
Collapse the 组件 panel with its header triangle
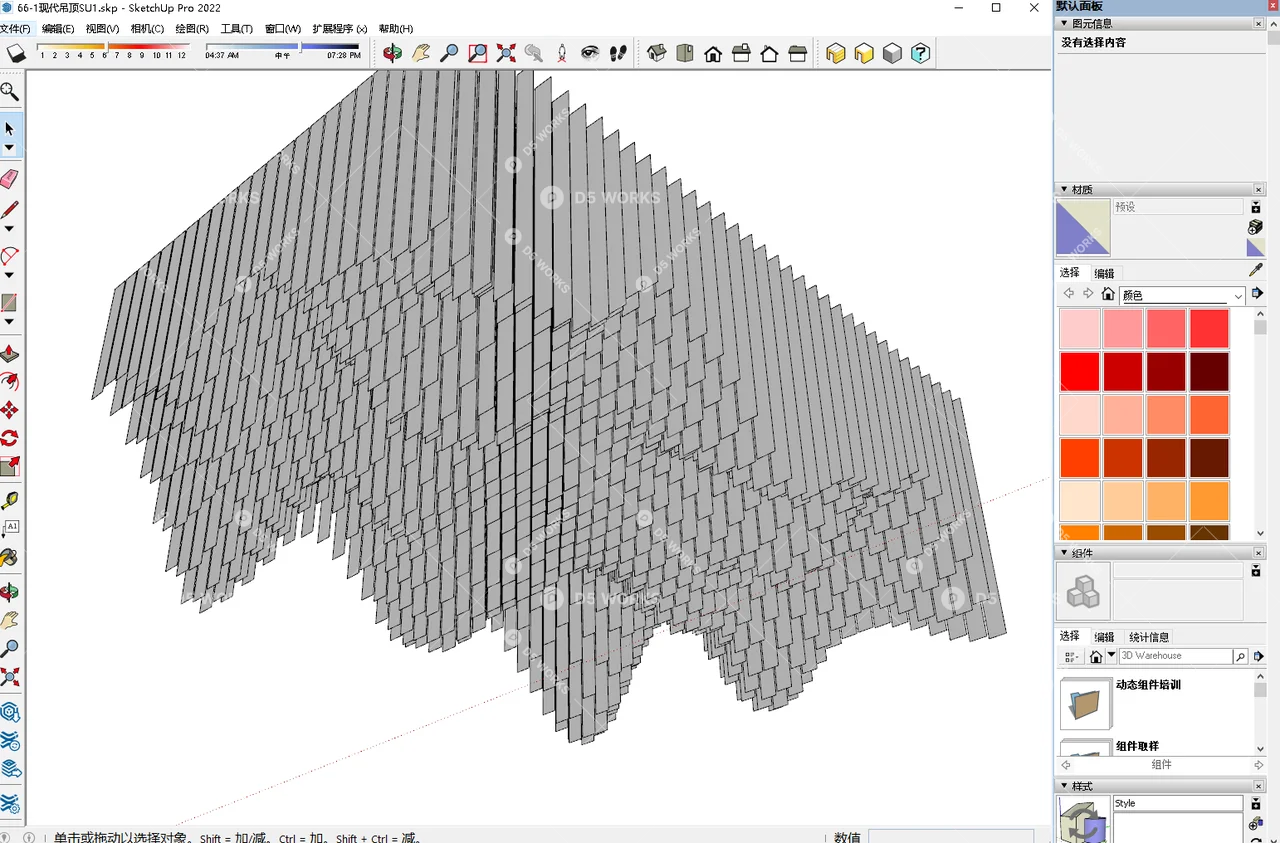coord(1063,552)
